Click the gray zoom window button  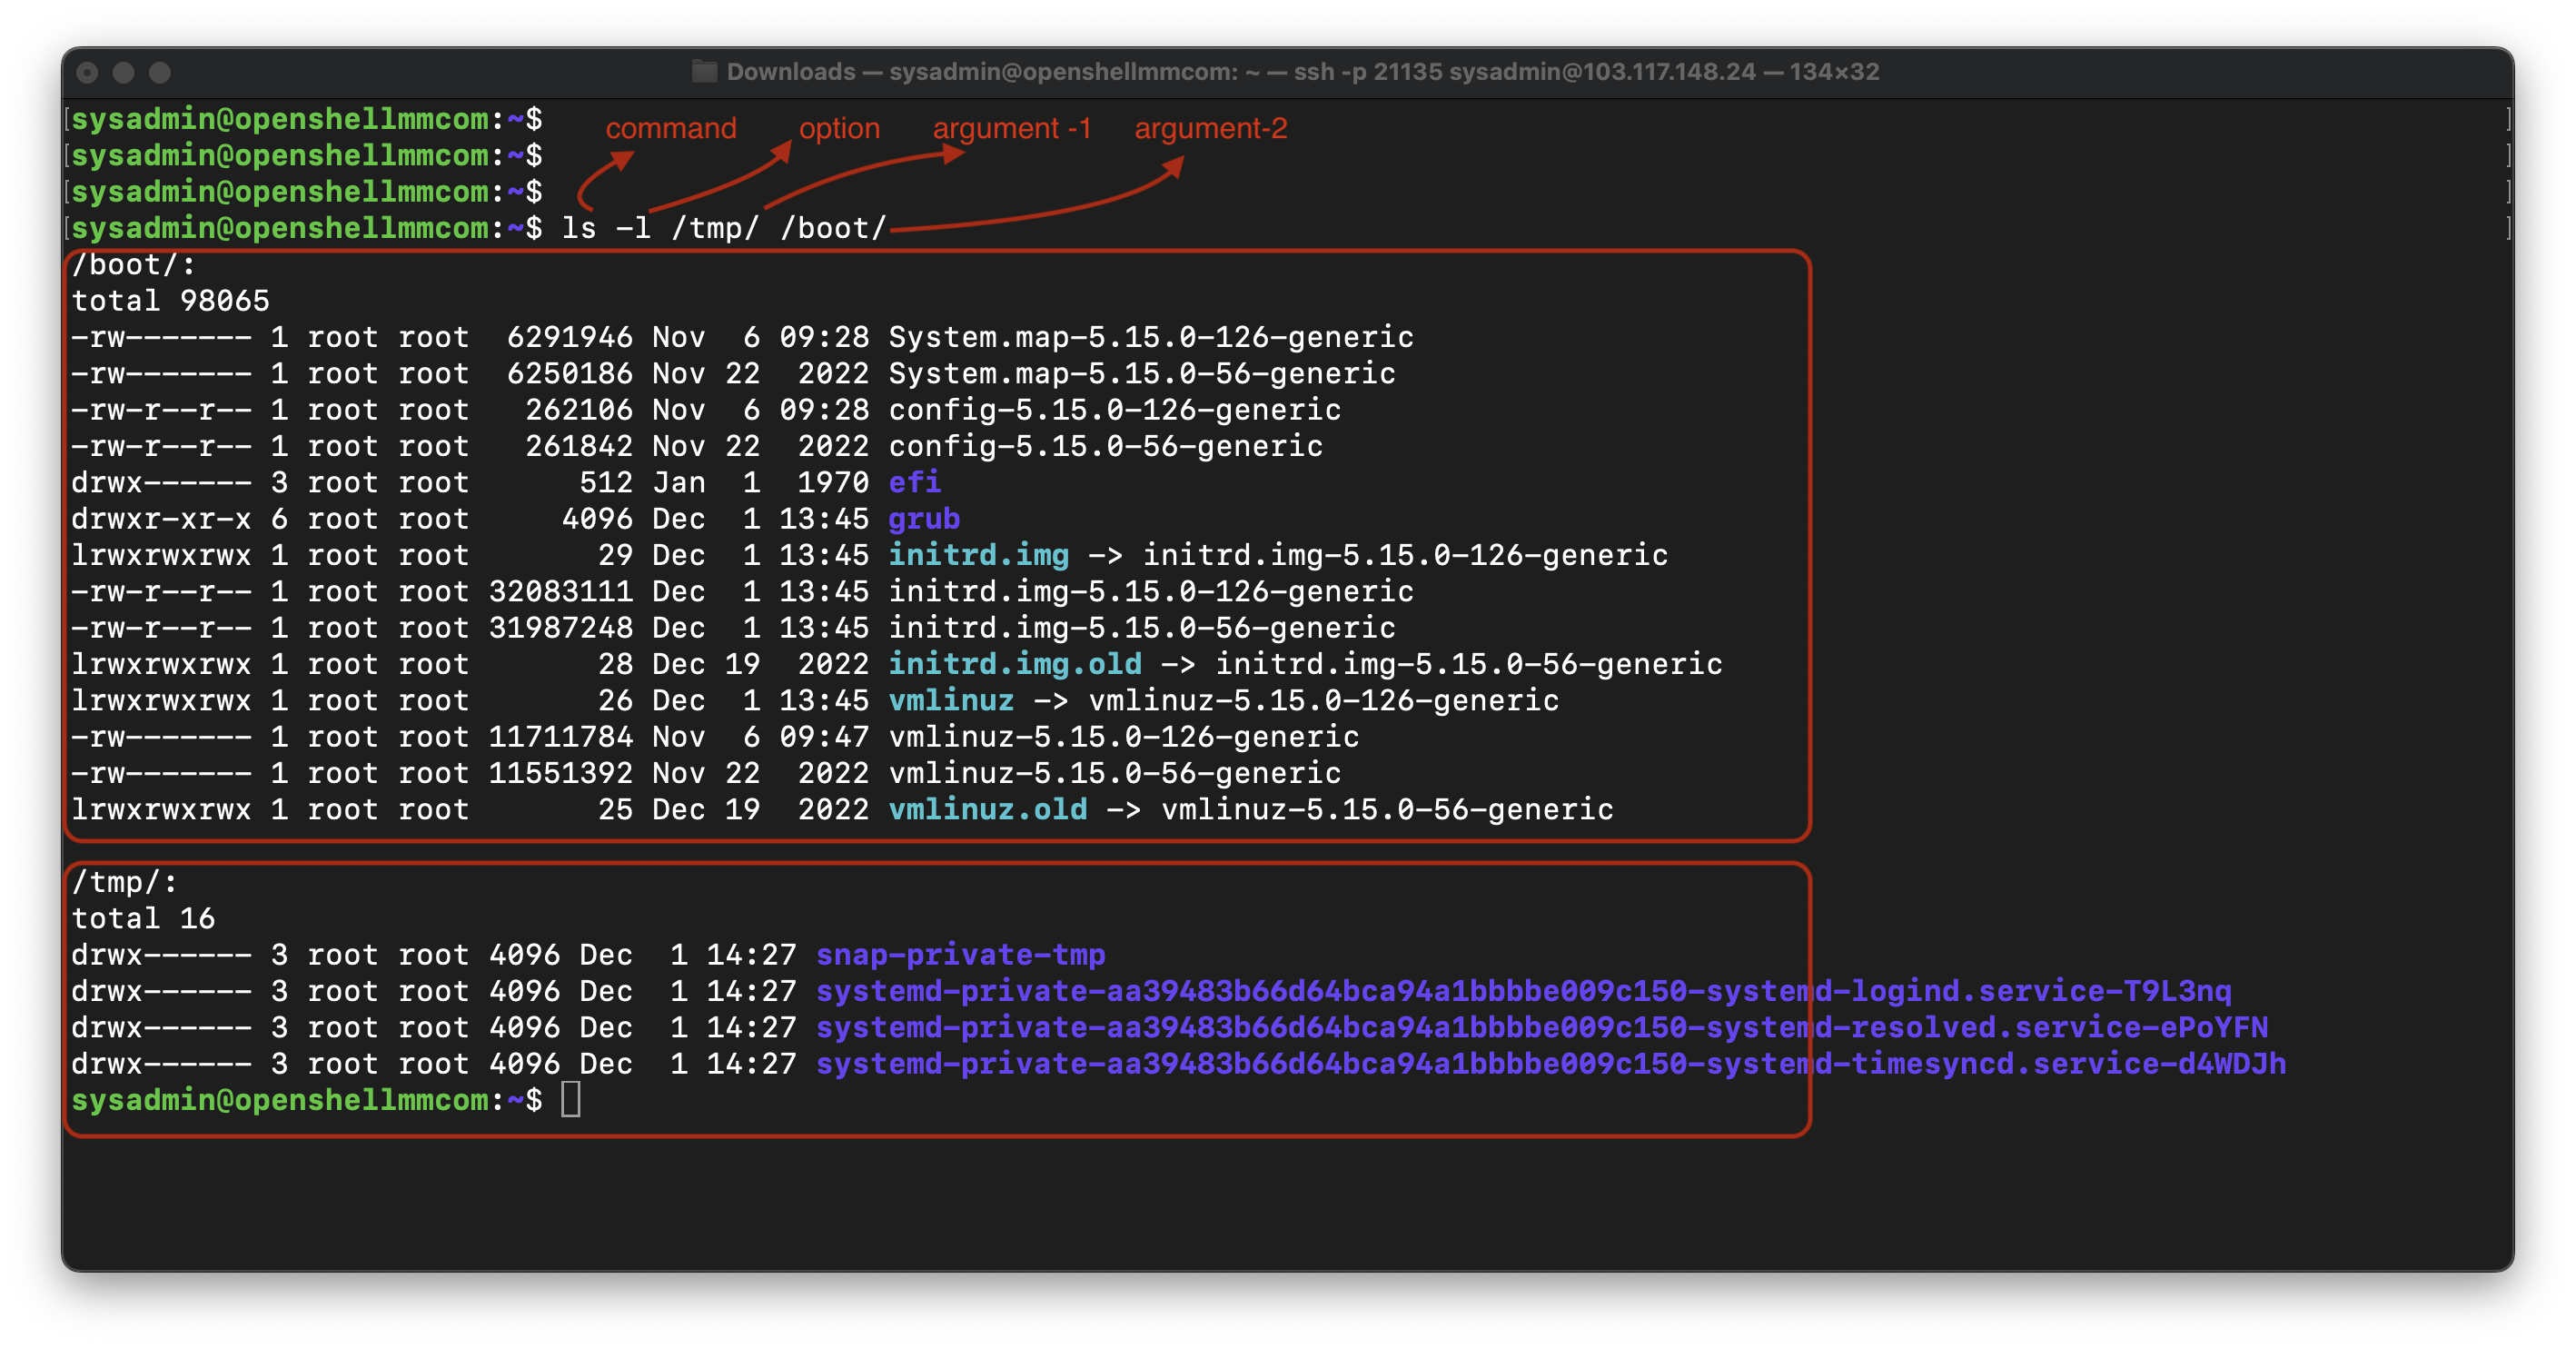point(160,73)
